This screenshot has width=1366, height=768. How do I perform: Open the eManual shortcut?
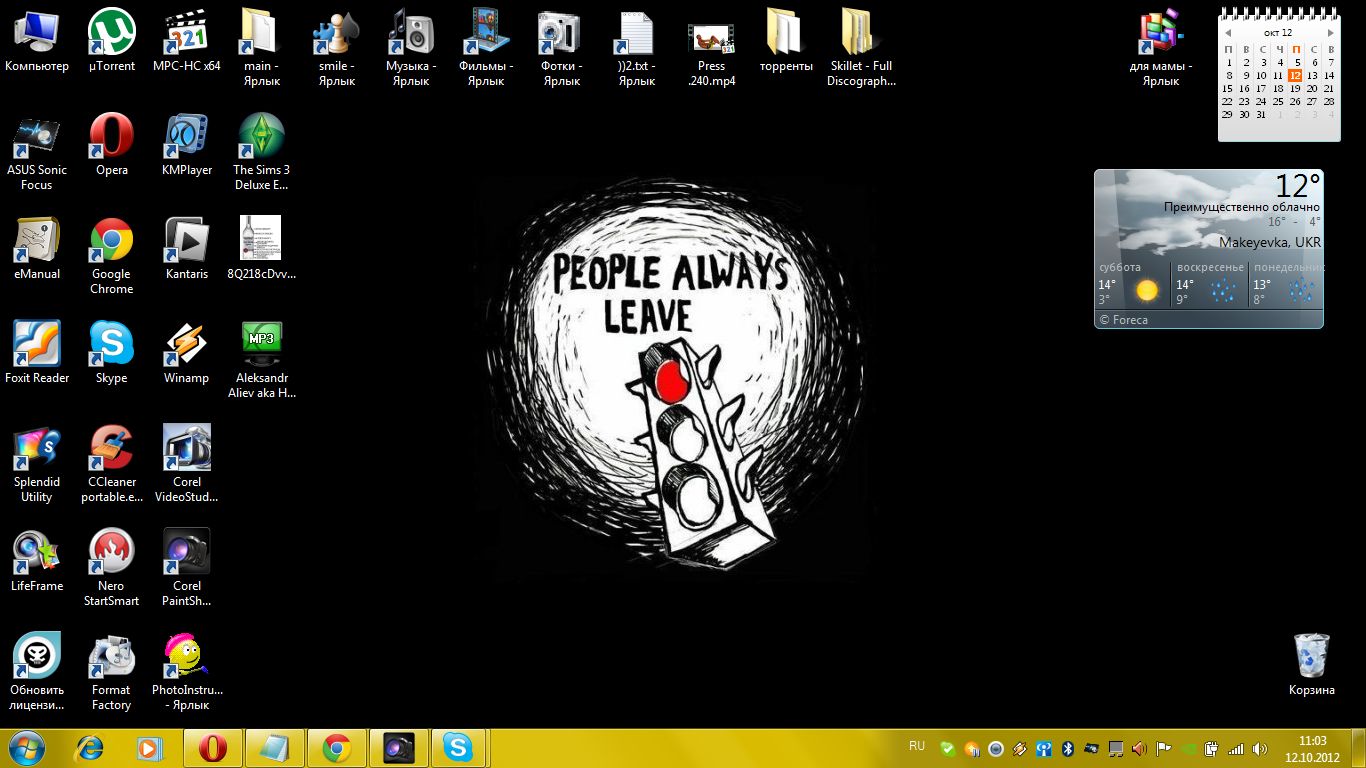tap(37, 249)
